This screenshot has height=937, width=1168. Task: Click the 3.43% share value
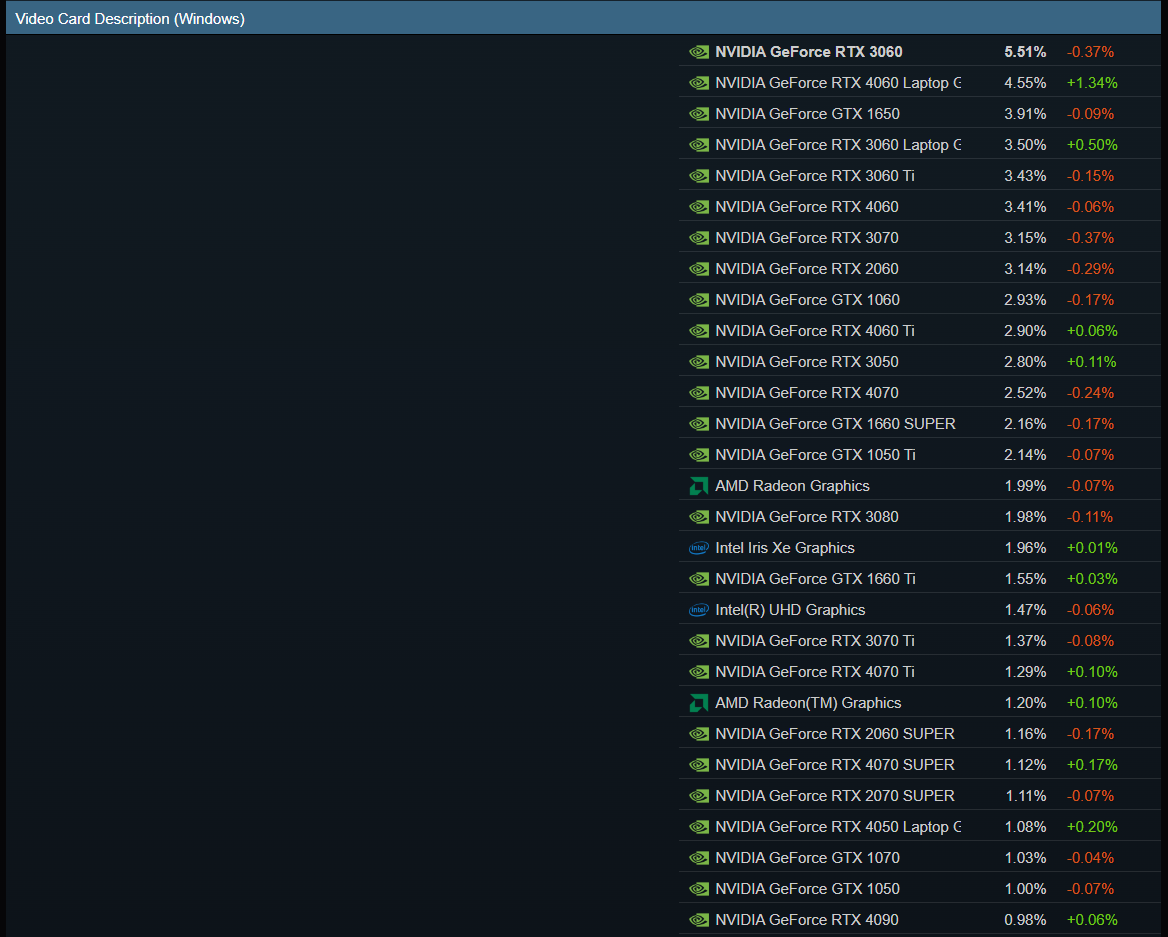(1025, 176)
